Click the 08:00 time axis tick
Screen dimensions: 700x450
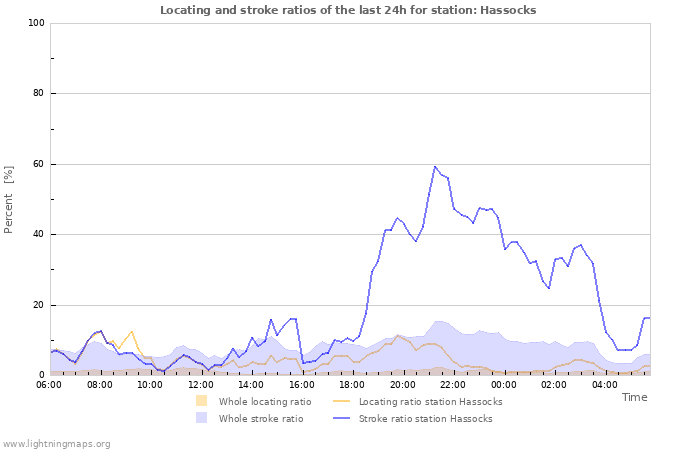click(100, 384)
